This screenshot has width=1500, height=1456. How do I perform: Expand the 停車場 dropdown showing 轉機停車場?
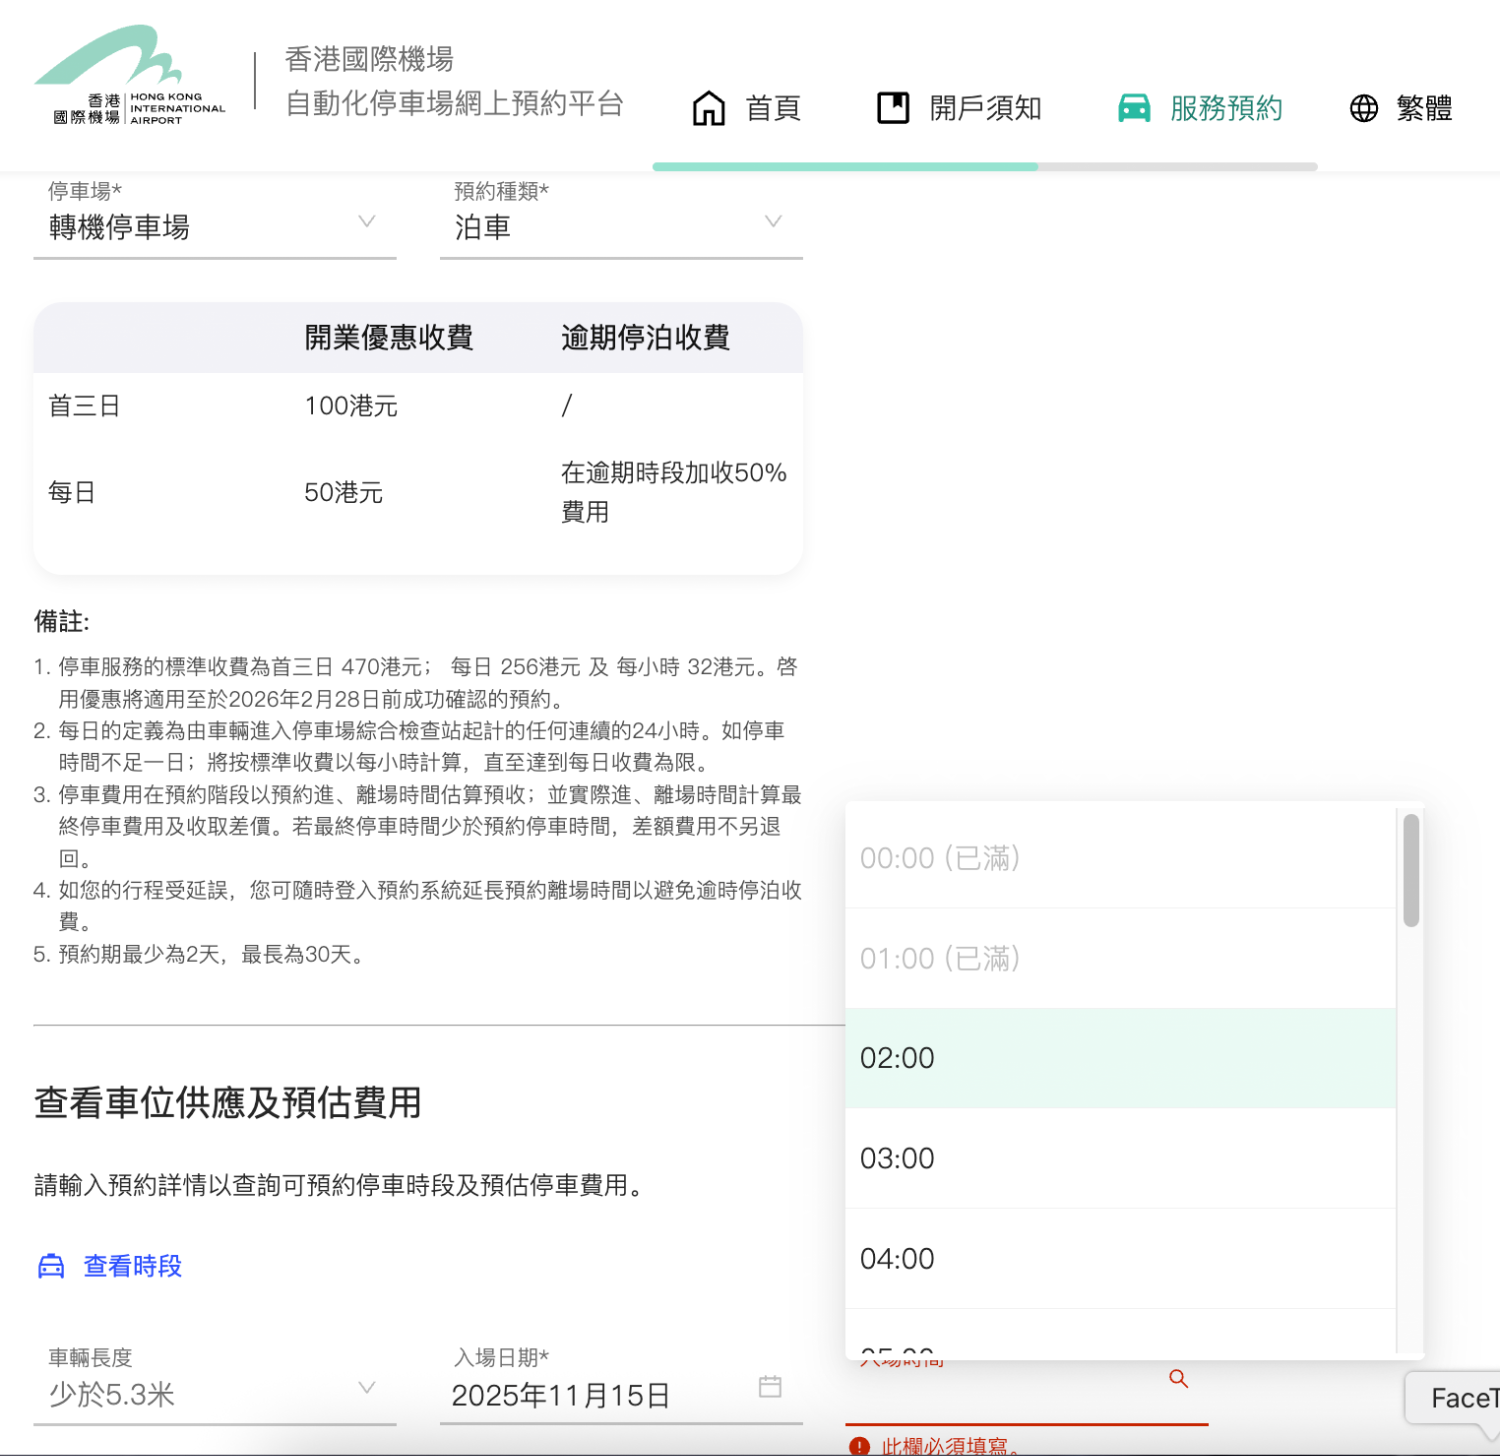click(x=214, y=227)
